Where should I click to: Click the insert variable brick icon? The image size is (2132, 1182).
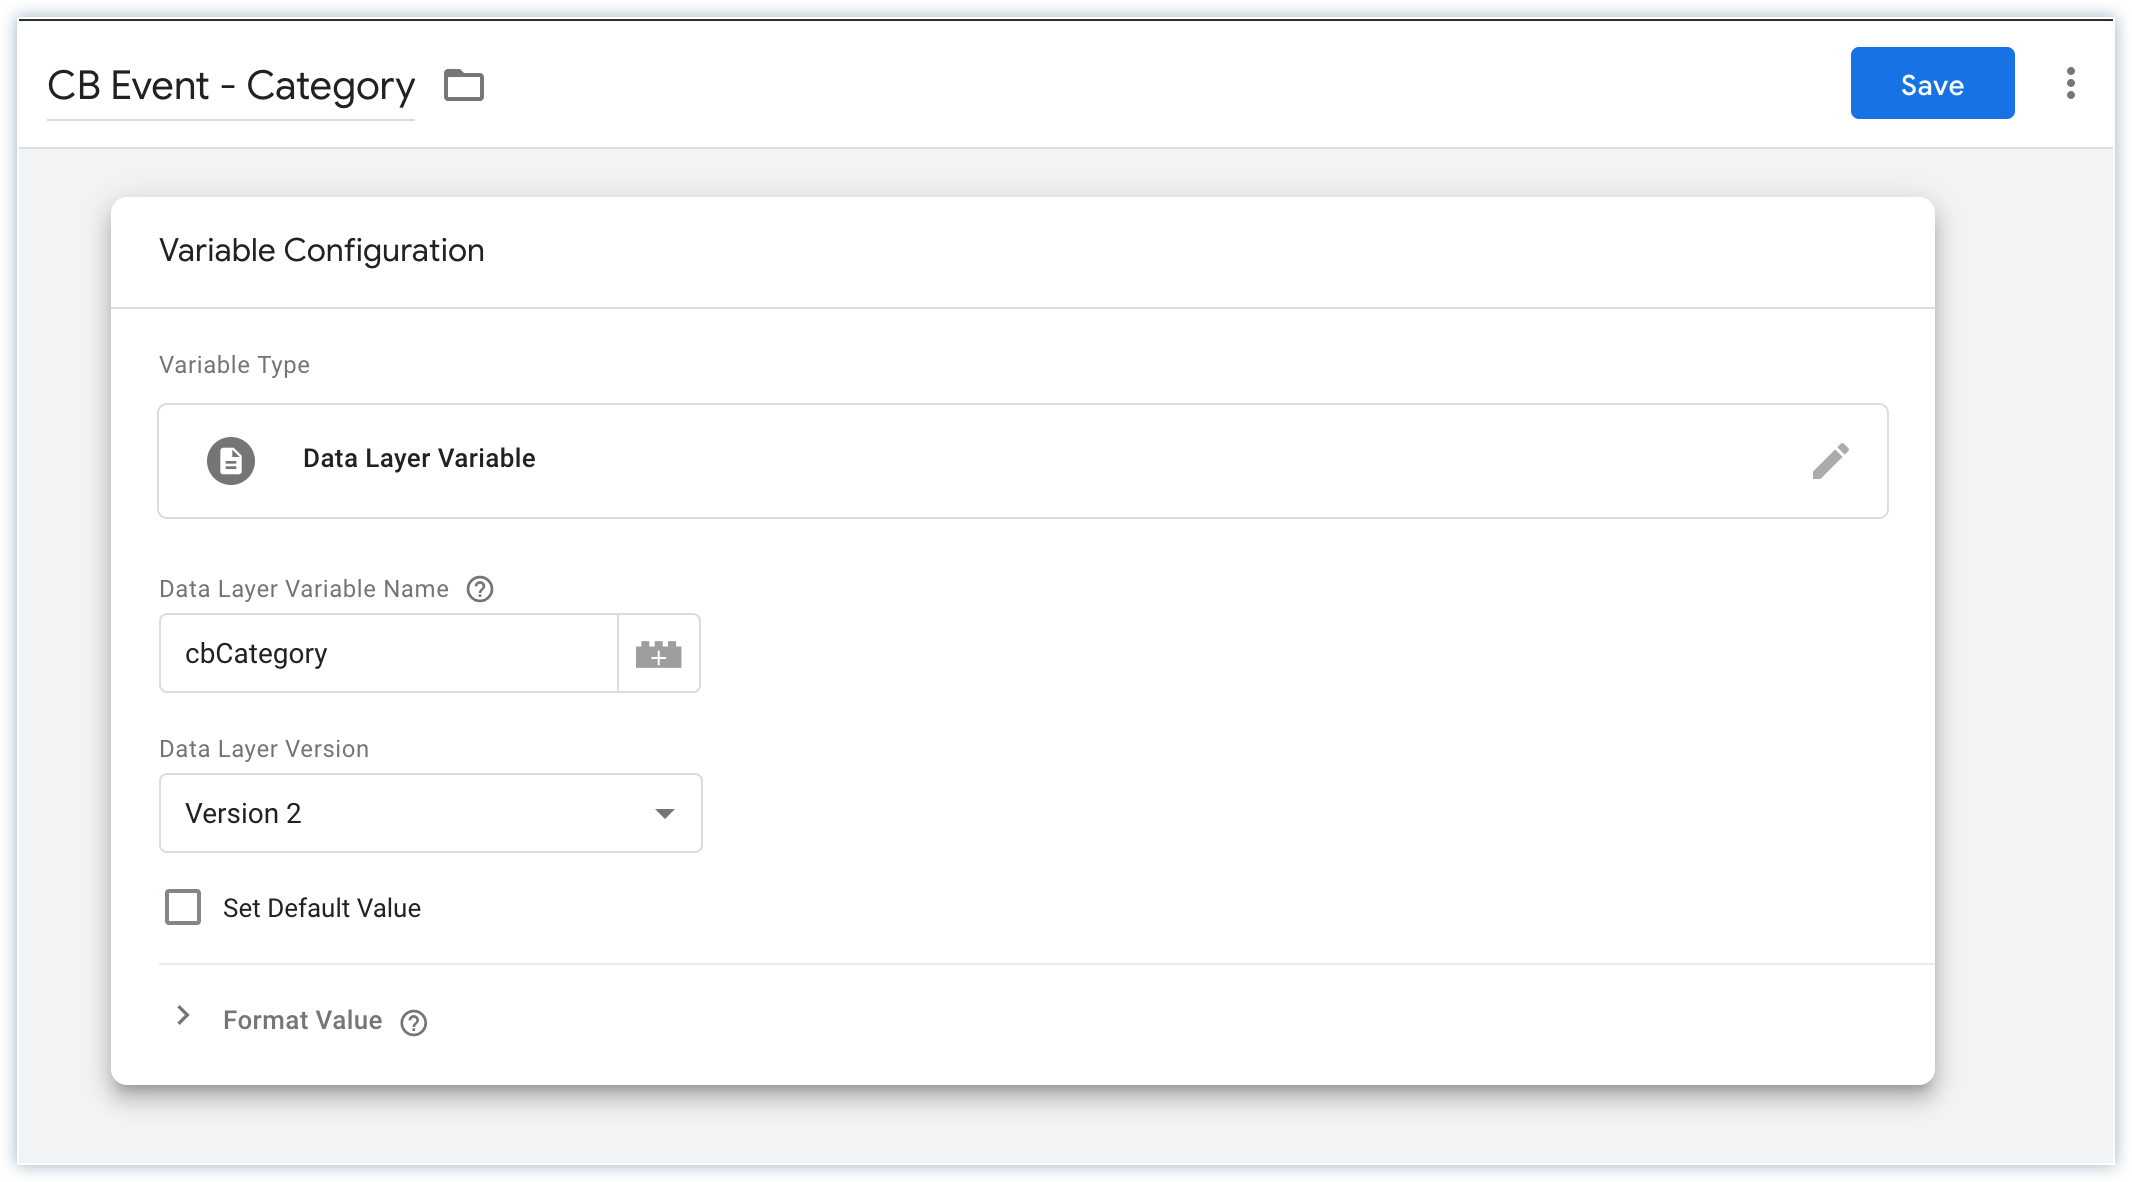(x=659, y=654)
